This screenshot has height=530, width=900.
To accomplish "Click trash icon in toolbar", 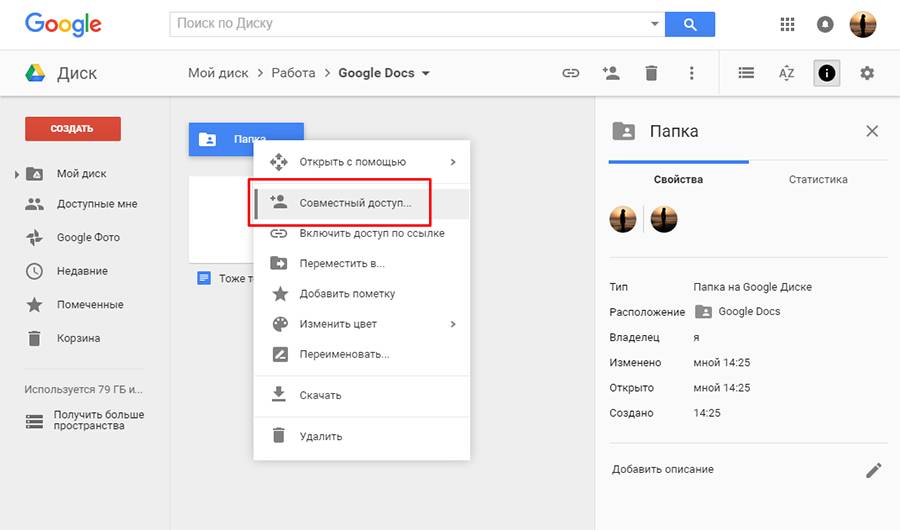I will coord(651,73).
